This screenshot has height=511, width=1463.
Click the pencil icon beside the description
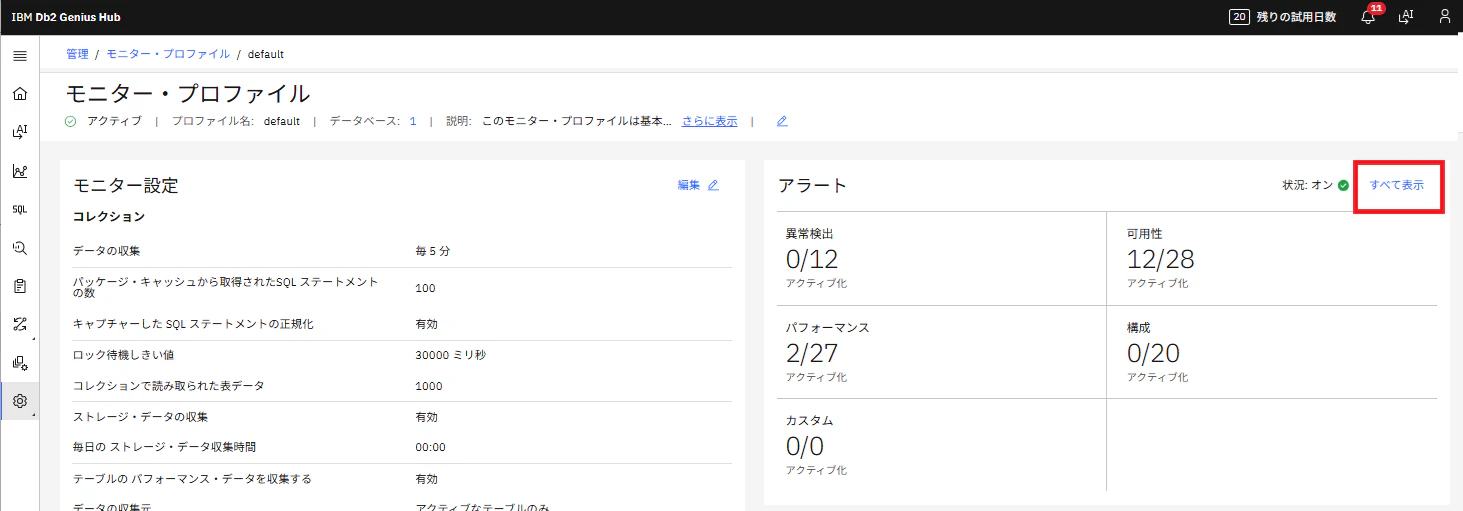click(782, 121)
